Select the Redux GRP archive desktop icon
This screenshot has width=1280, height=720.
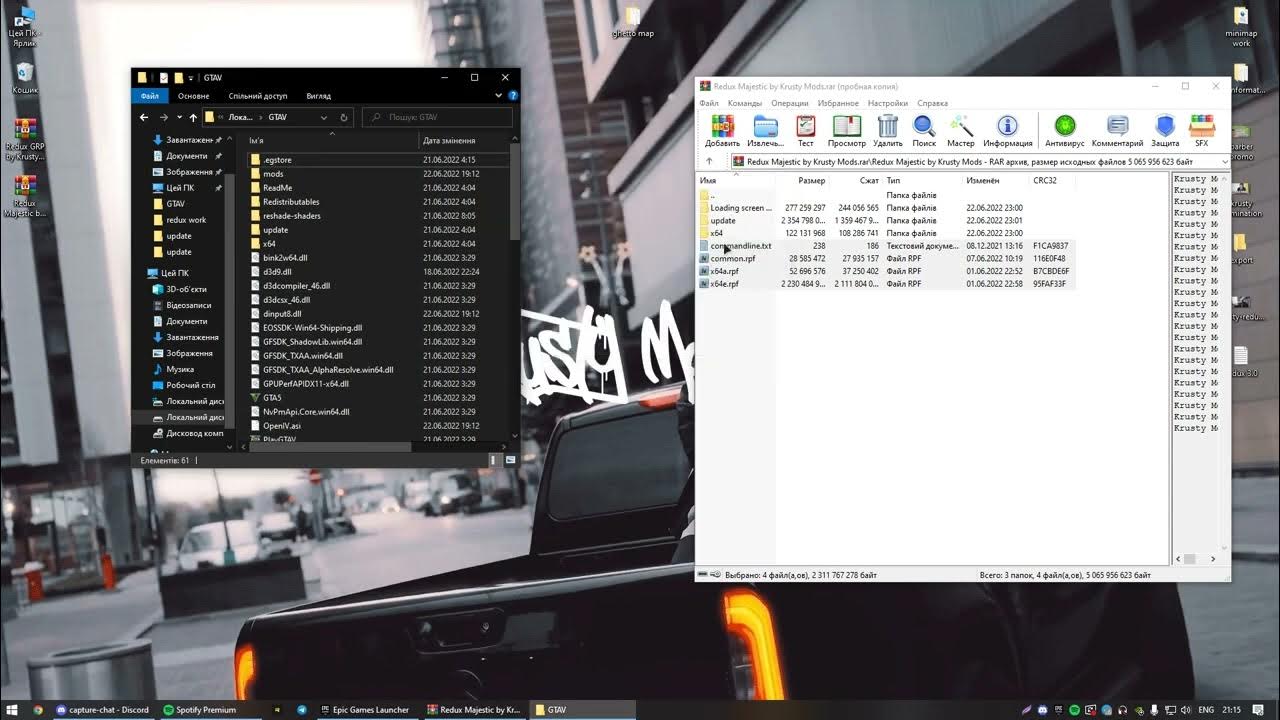tap(26, 140)
